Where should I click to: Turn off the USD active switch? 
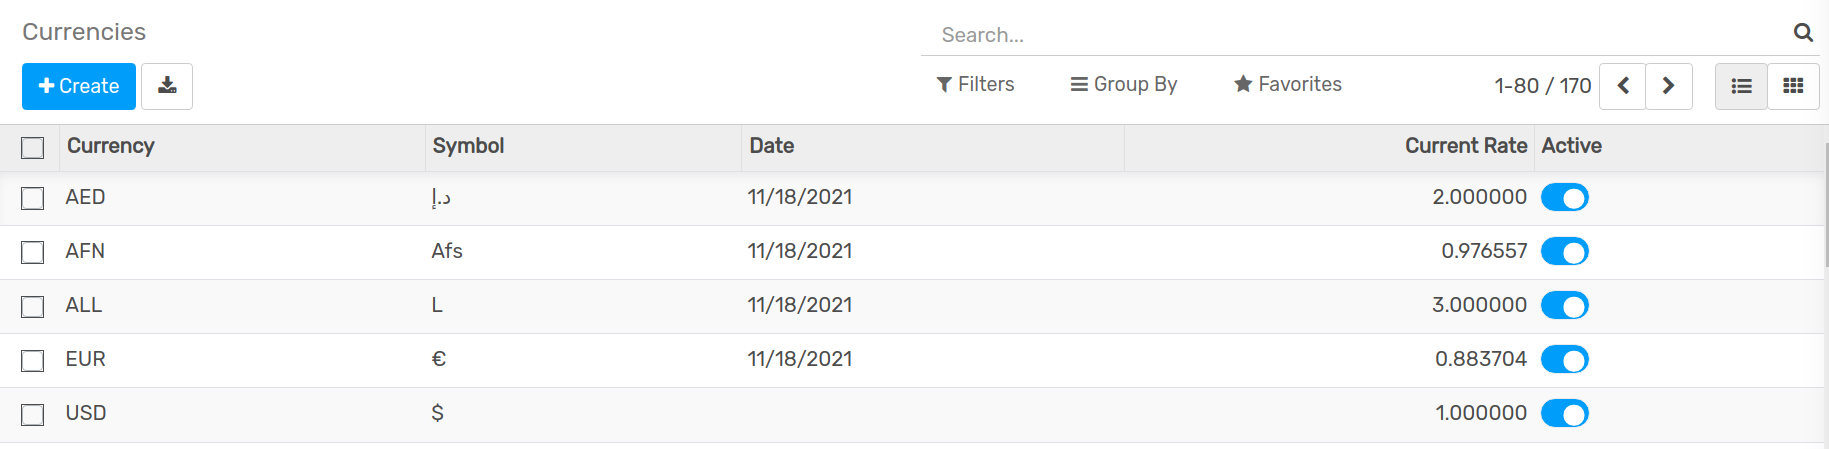[x=1564, y=414]
